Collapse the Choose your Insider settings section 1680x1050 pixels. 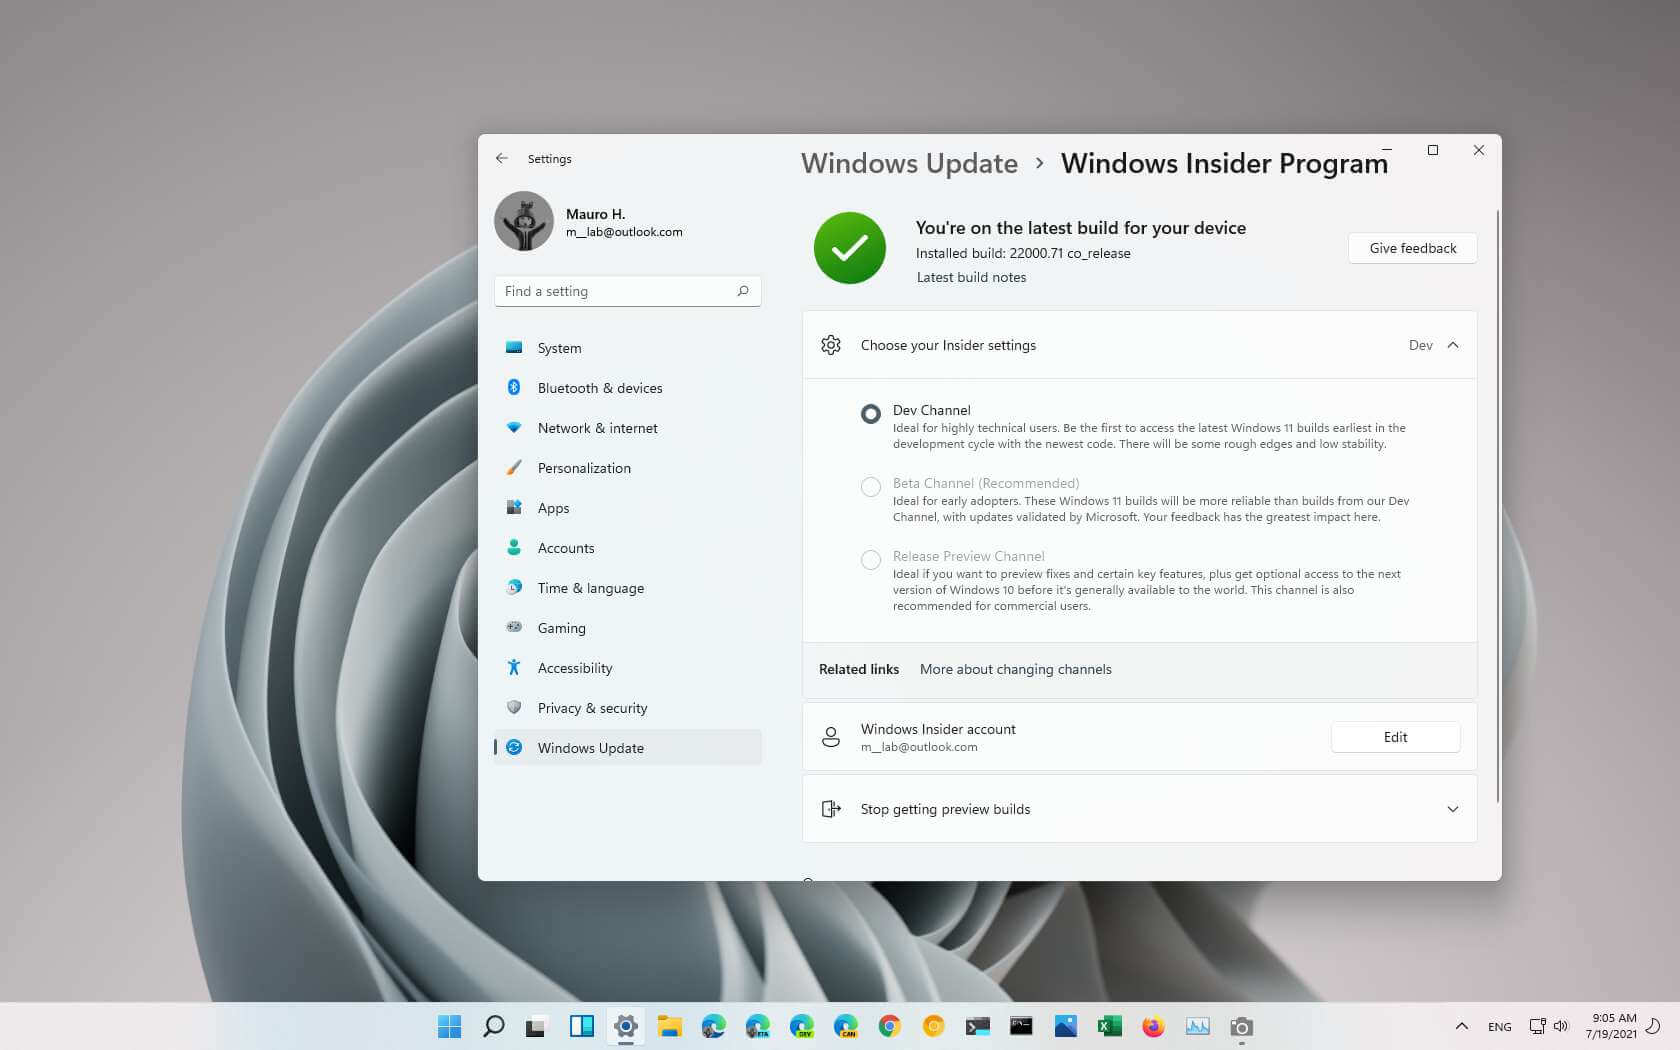click(1453, 345)
